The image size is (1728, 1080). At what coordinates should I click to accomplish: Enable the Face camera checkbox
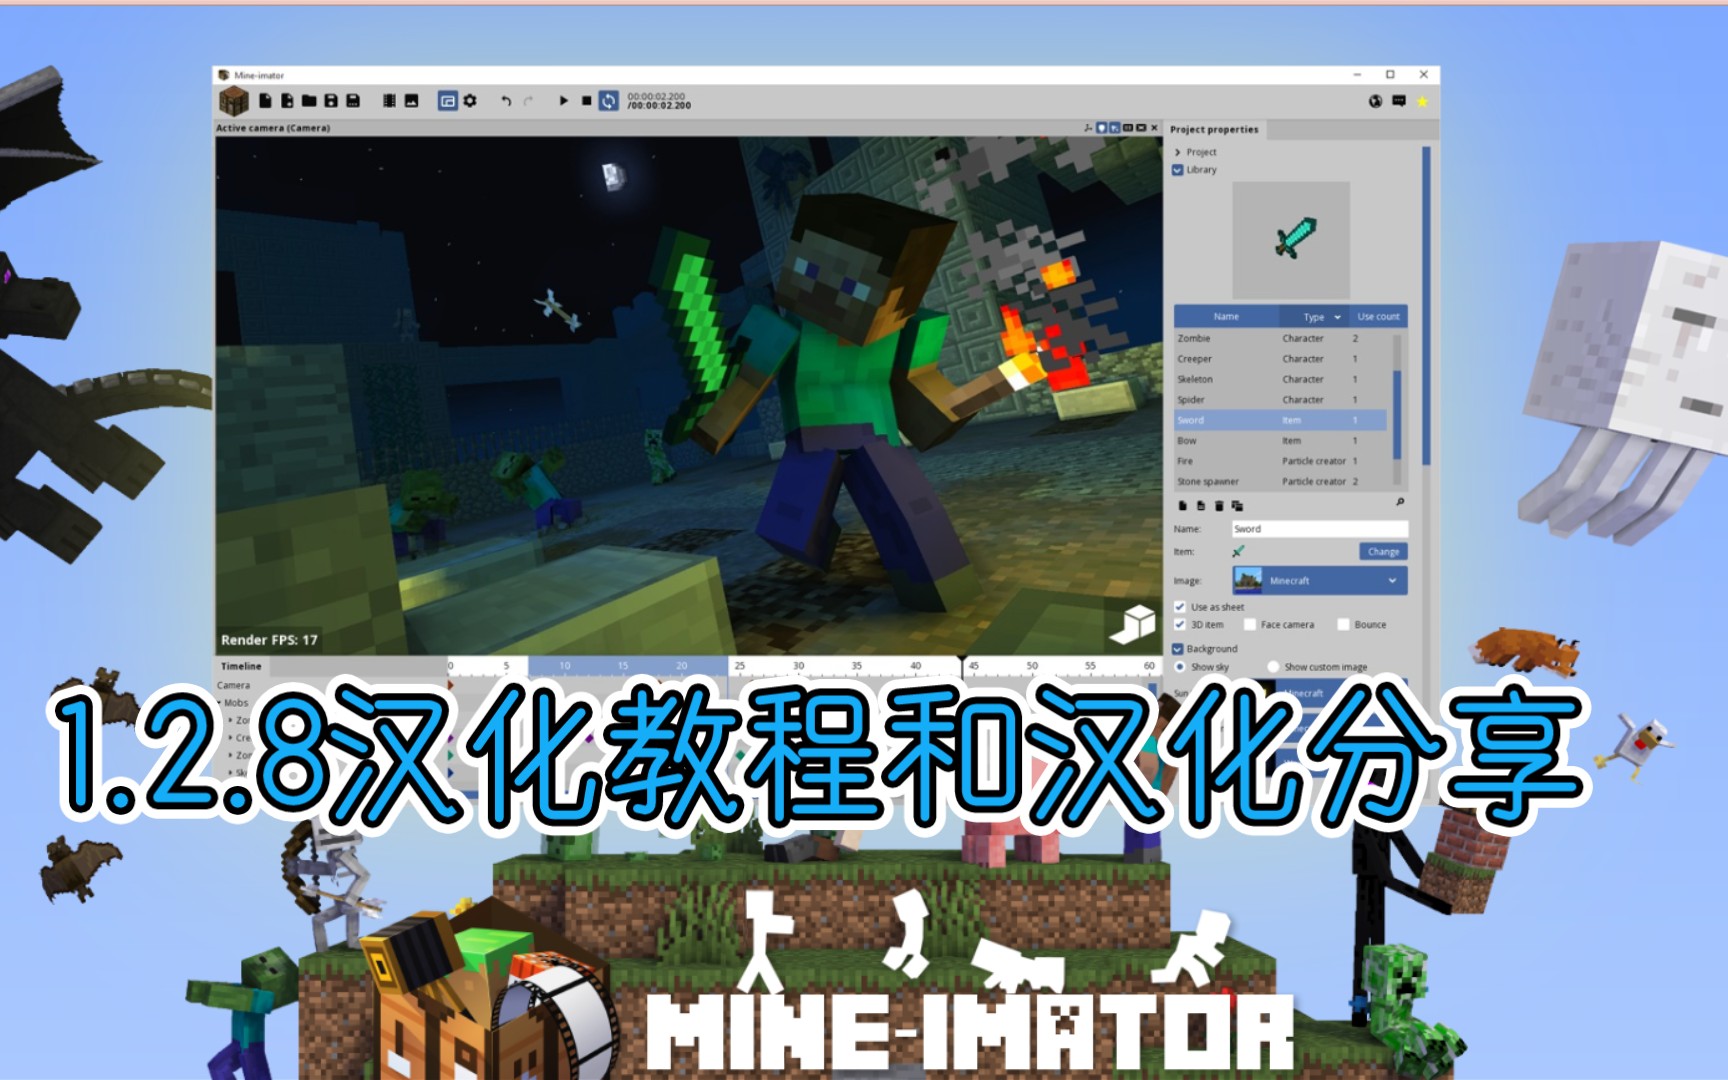(x=1250, y=624)
